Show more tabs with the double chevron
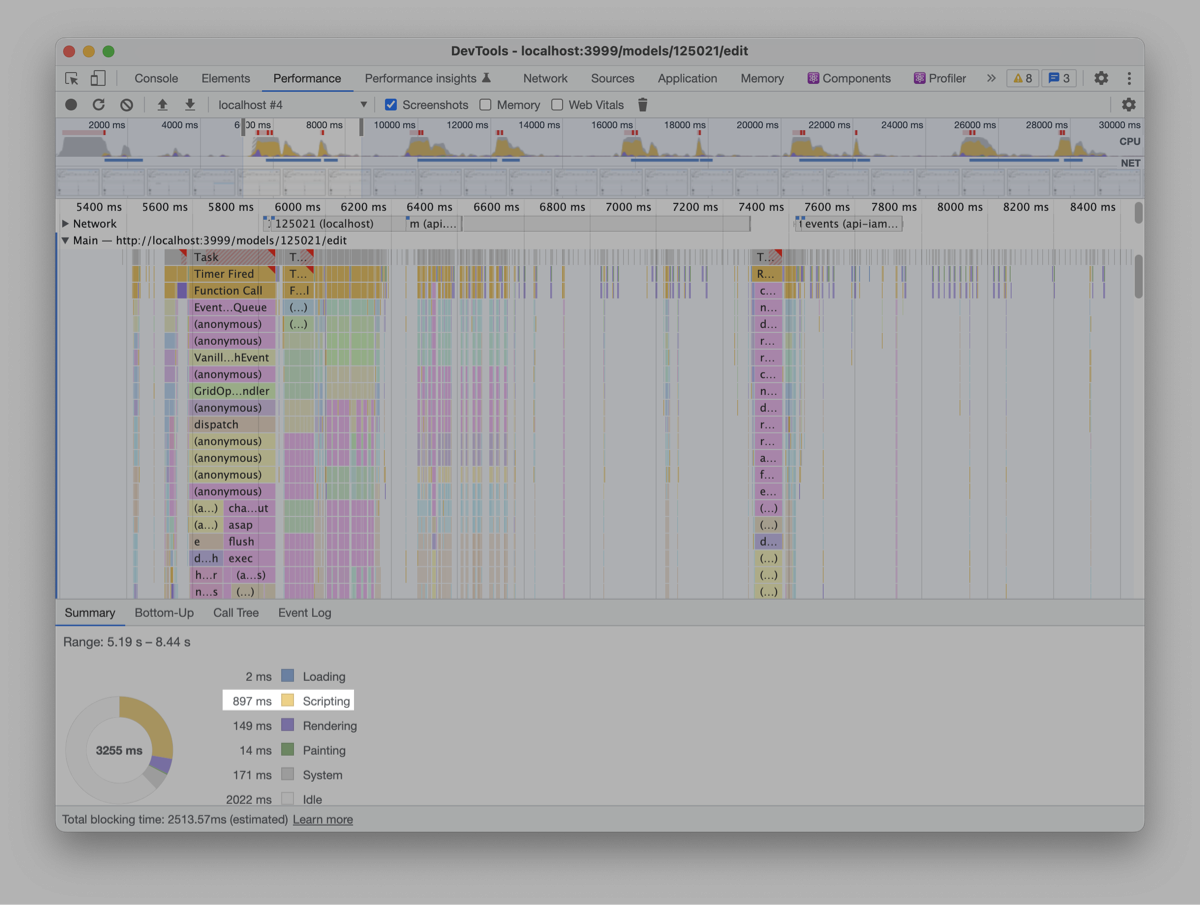This screenshot has width=1200, height=905. (991, 78)
